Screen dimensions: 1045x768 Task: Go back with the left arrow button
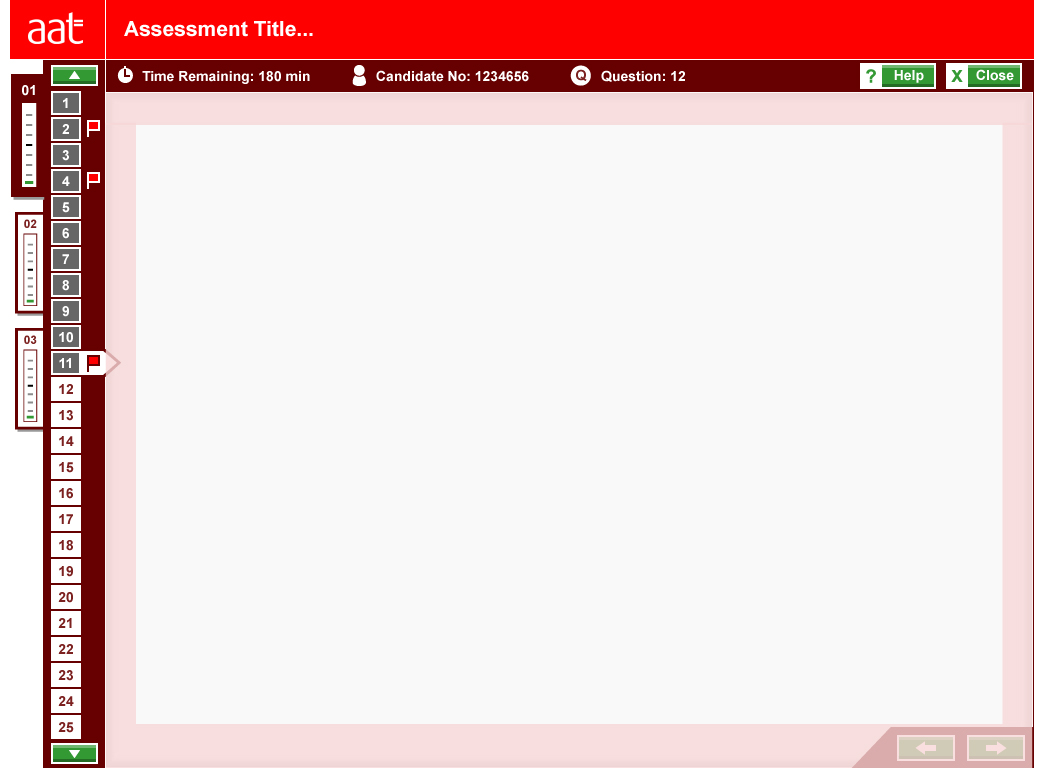pyautogui.click(x=925, y=748)
